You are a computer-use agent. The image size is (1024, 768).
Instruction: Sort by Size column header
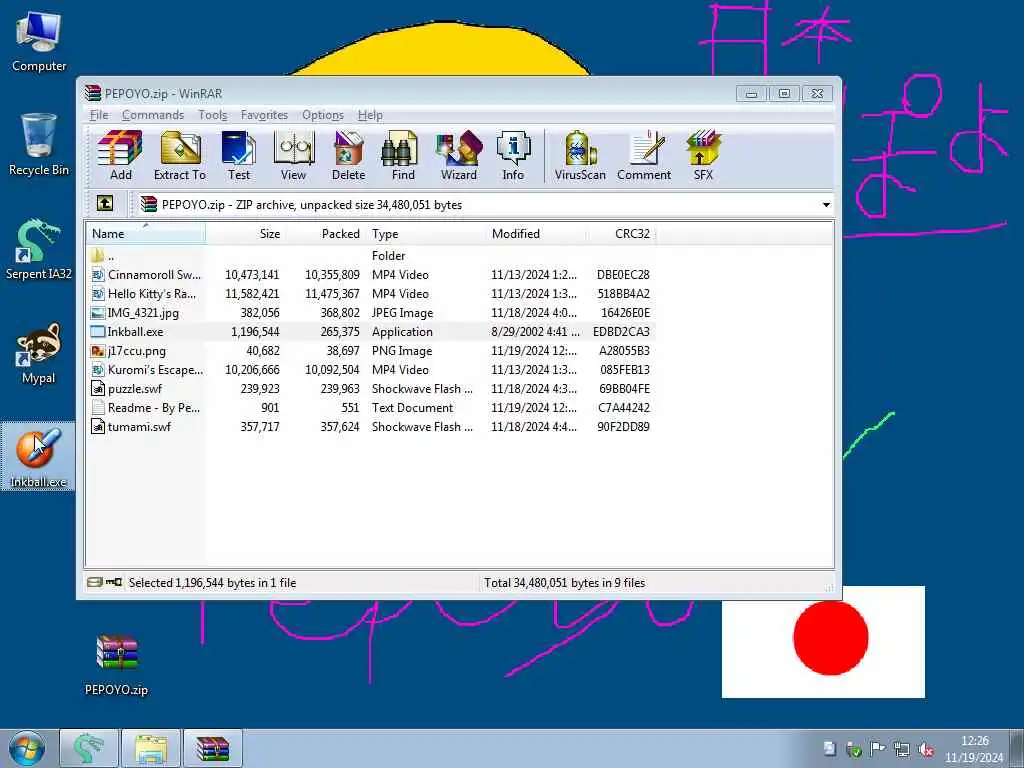coord(246,234)
